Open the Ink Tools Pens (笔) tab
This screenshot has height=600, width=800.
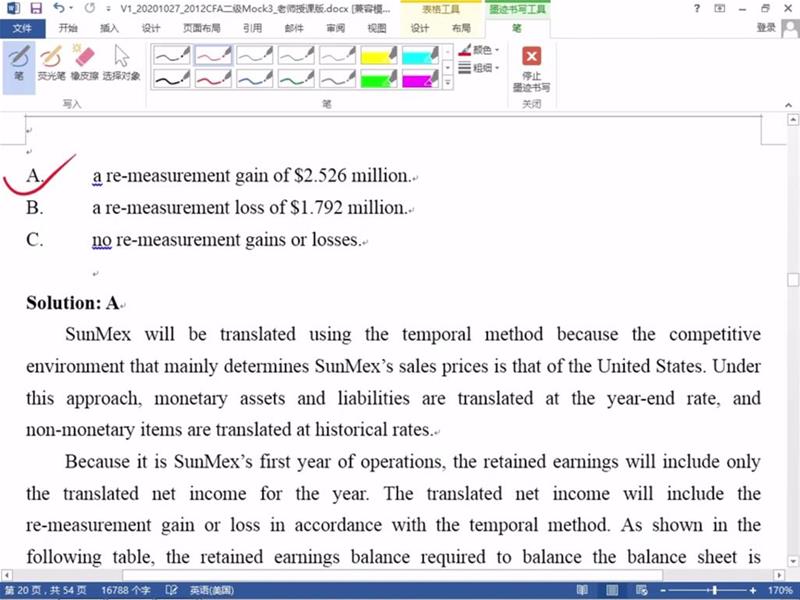click(x=517, y=28)
